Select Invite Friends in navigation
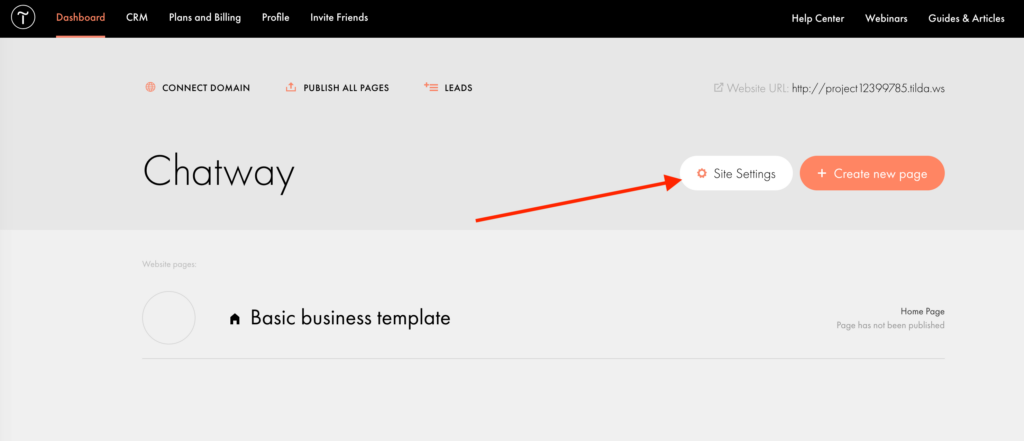Screen dimensions: 1024x441 [339, 18]
